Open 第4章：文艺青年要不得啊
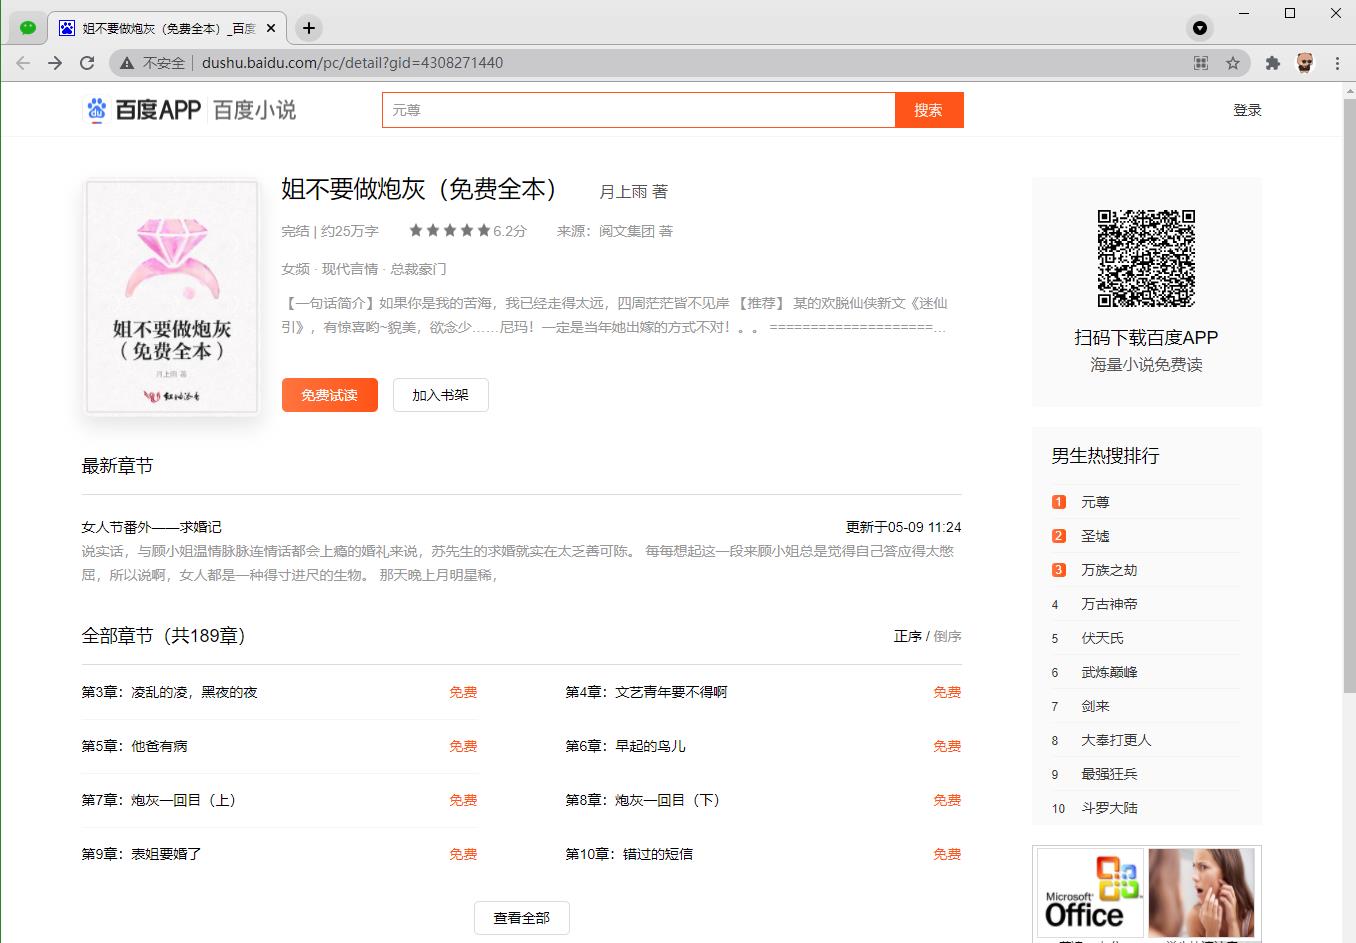The width and height of the screenshot is (1356, 943). [646, 692]
